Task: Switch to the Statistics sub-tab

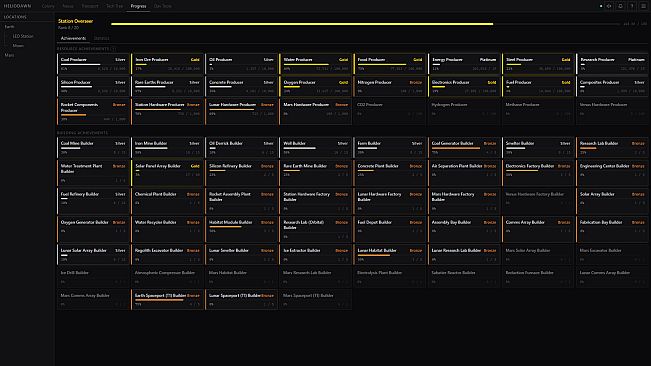Action: tap(101, 38)
